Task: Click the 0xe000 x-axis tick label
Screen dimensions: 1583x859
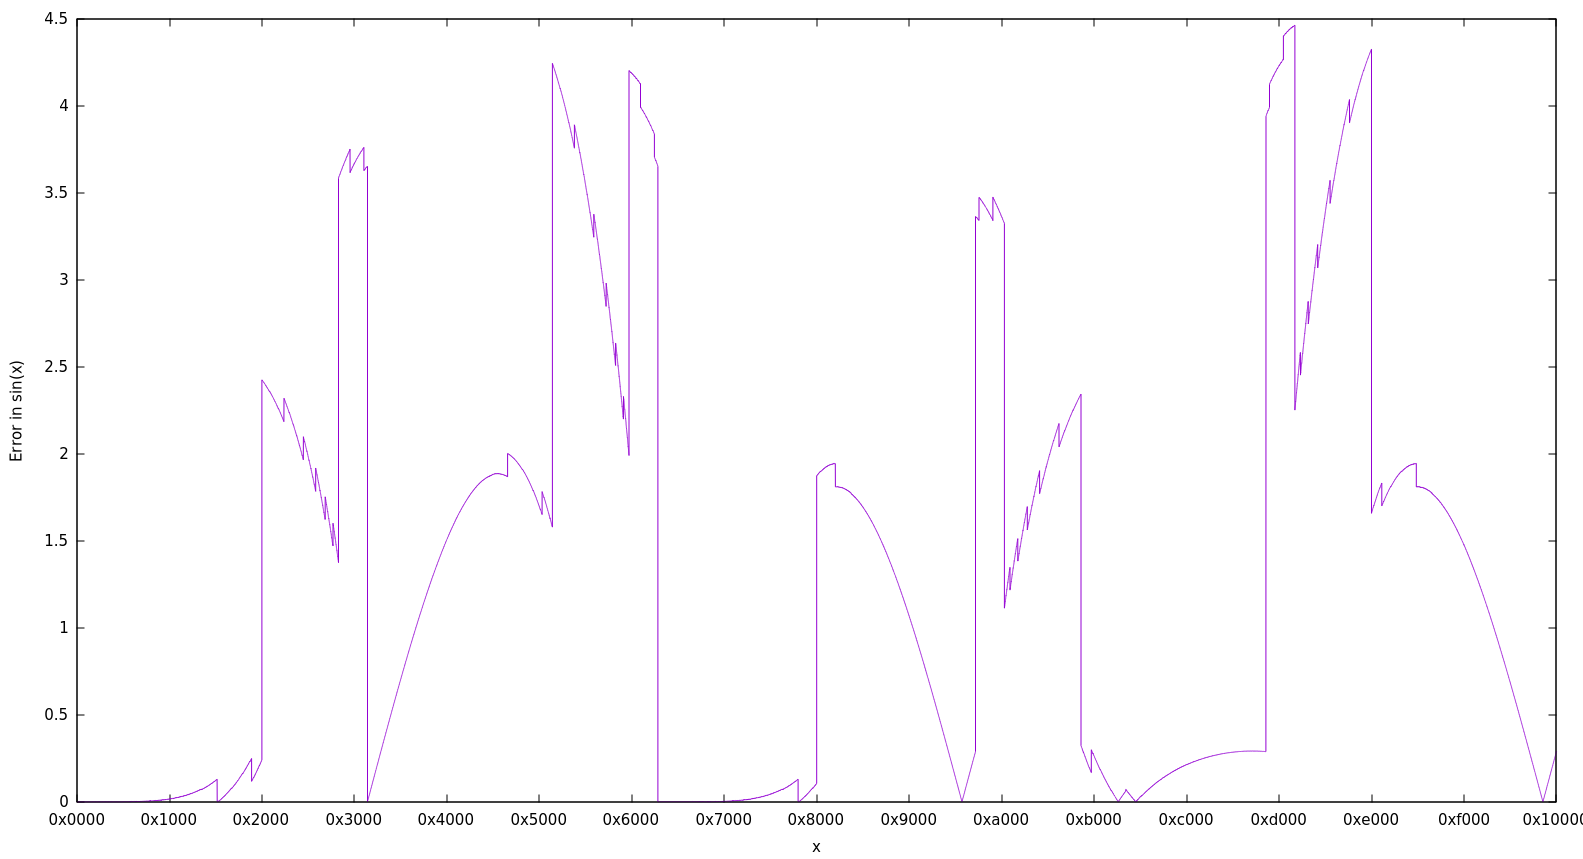Action: (x=1371, y=820)
